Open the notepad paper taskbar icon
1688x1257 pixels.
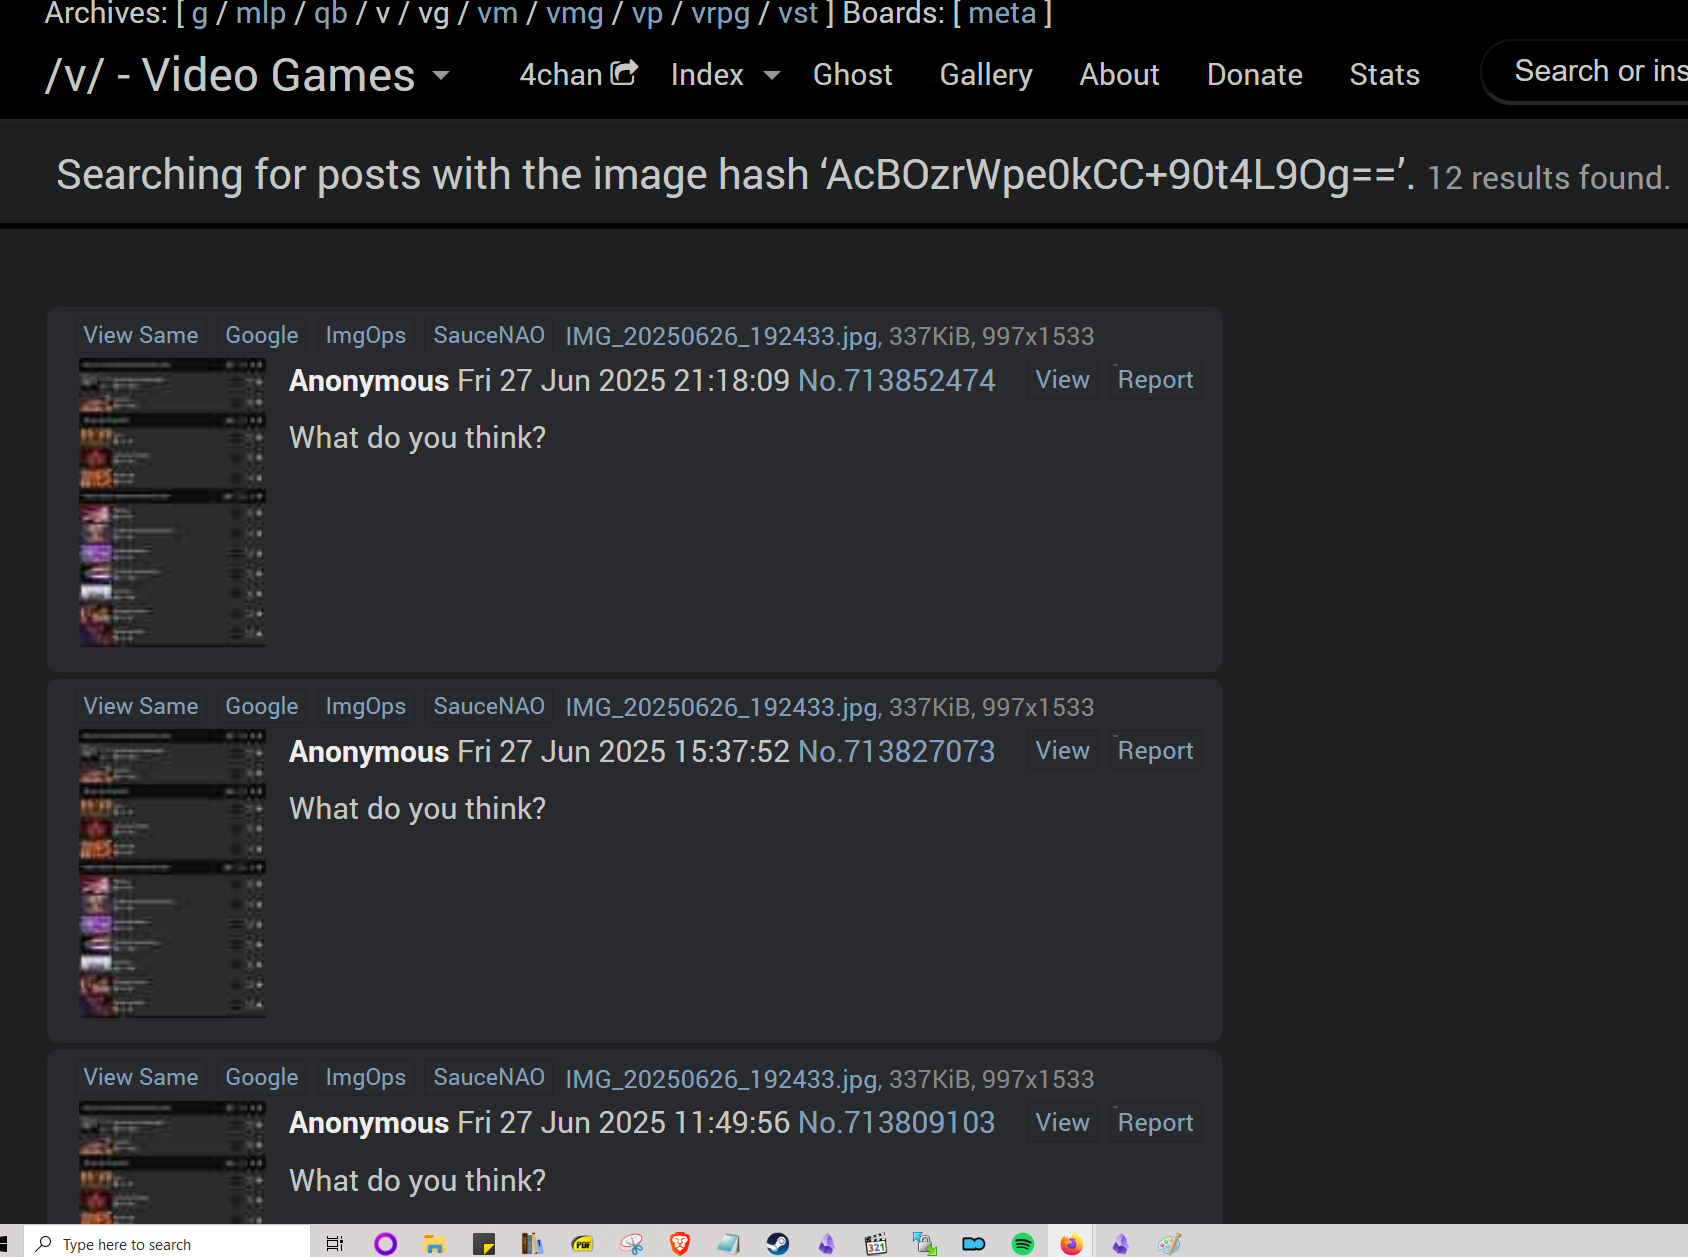[728, 1244]
